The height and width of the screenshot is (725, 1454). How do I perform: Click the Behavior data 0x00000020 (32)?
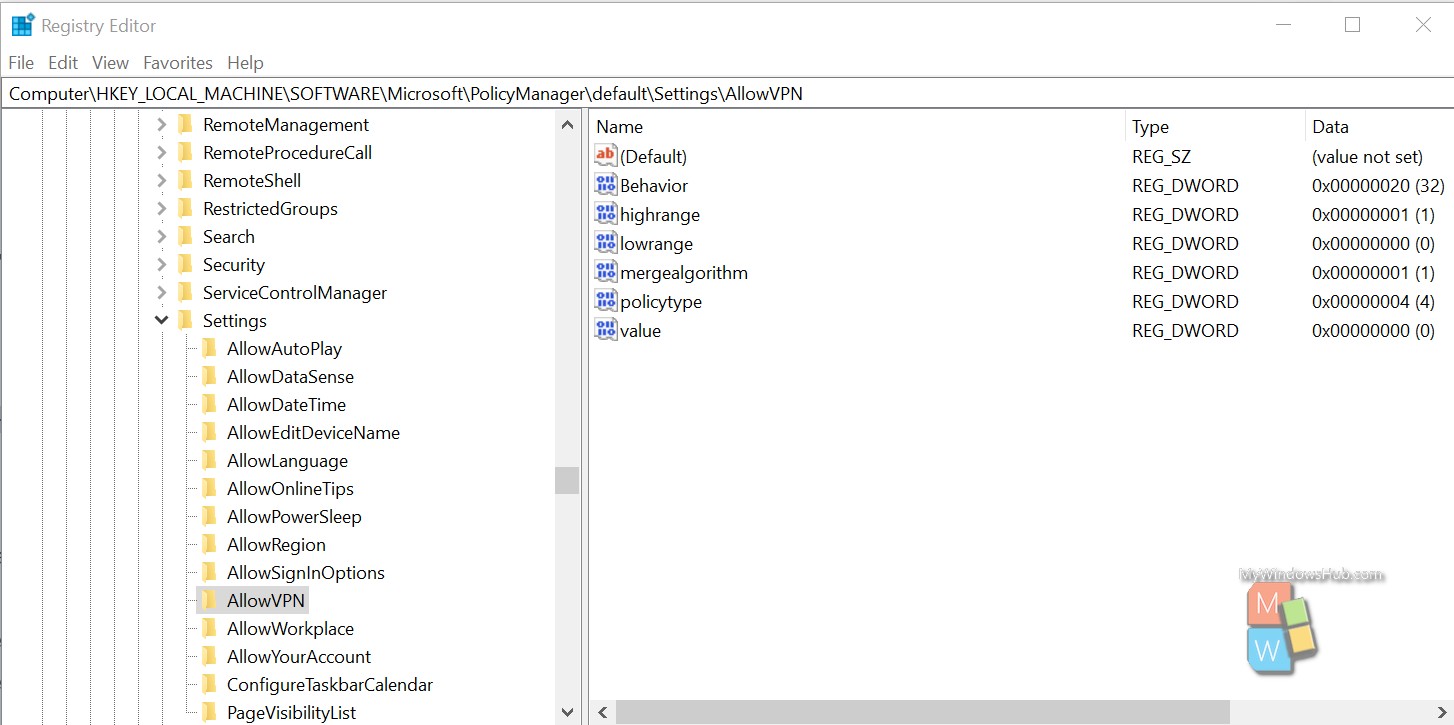click(x=1378, y=185)
